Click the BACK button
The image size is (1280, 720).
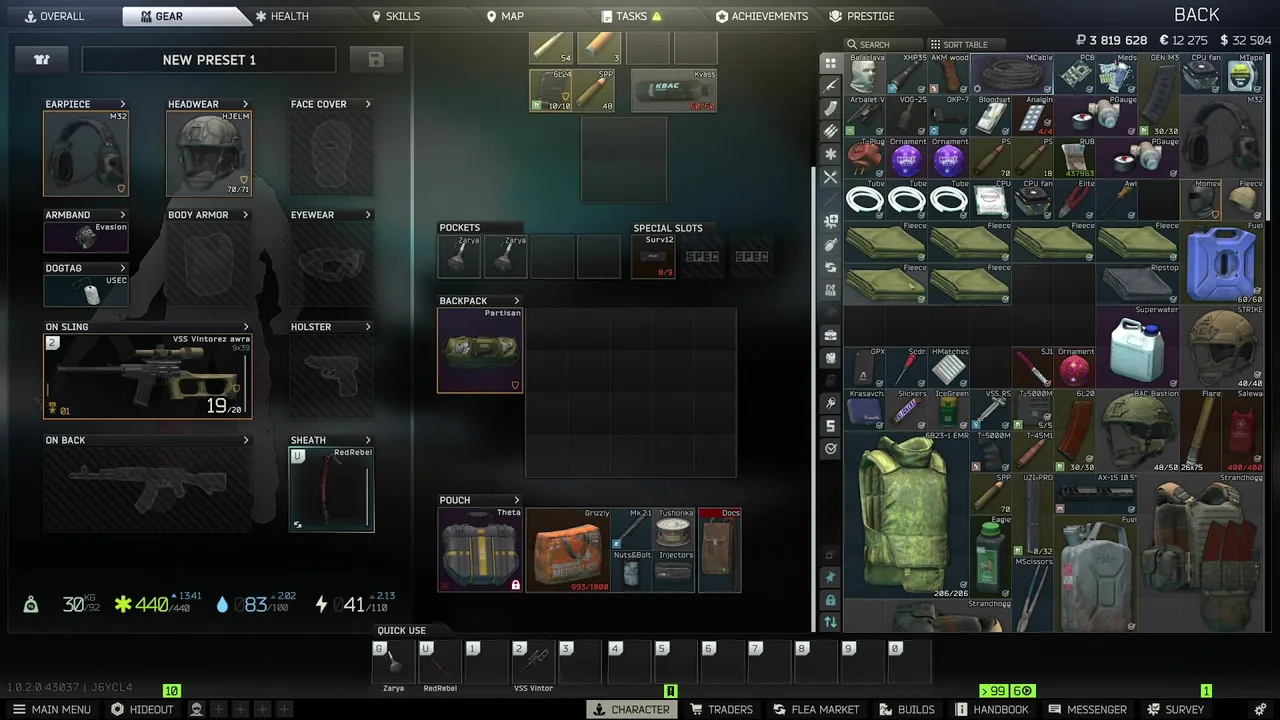coord(1197,15)
